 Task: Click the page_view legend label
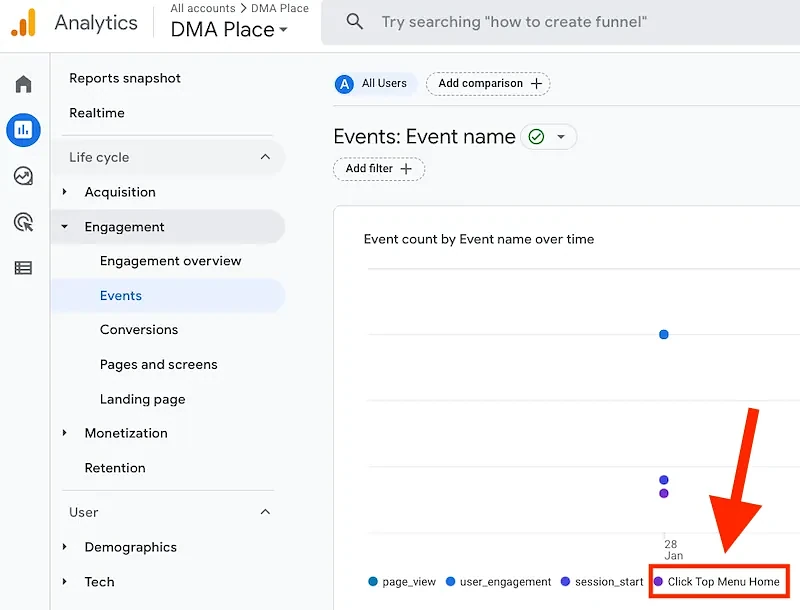click(x=409, y=582)
